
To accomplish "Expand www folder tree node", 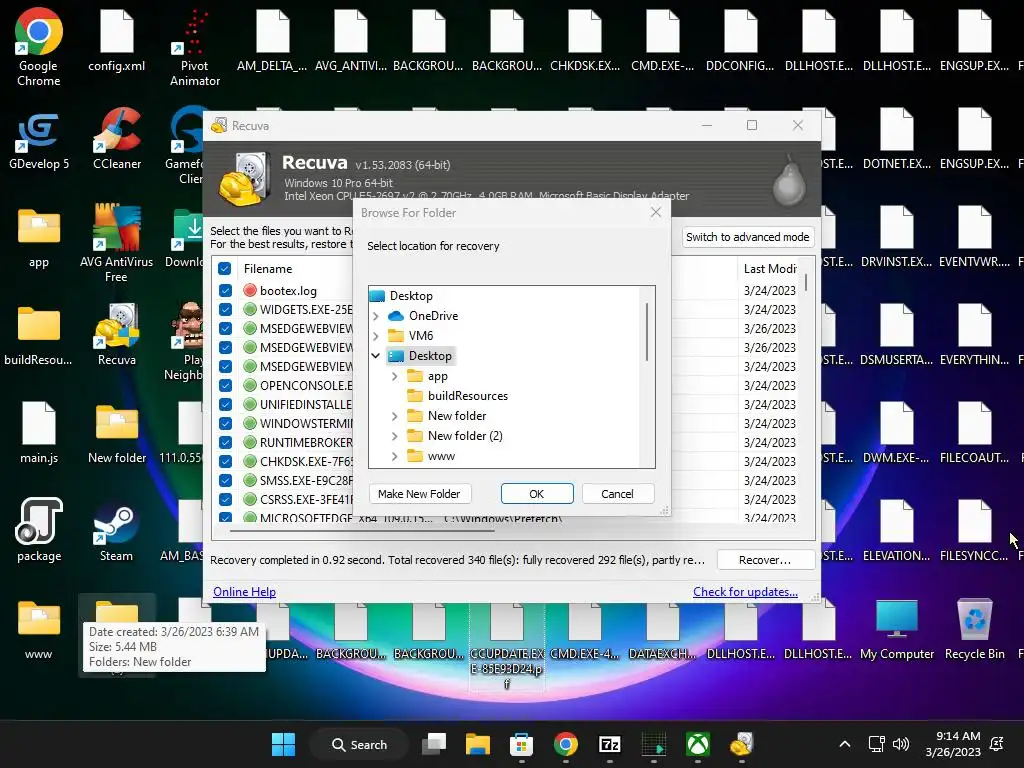I will pyautogui.click(x=394, y=456).
